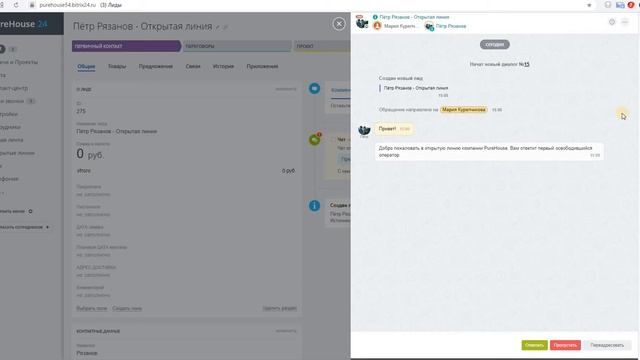Click the Привет! message bubble

pyautogui.click(x=393, y=129)
